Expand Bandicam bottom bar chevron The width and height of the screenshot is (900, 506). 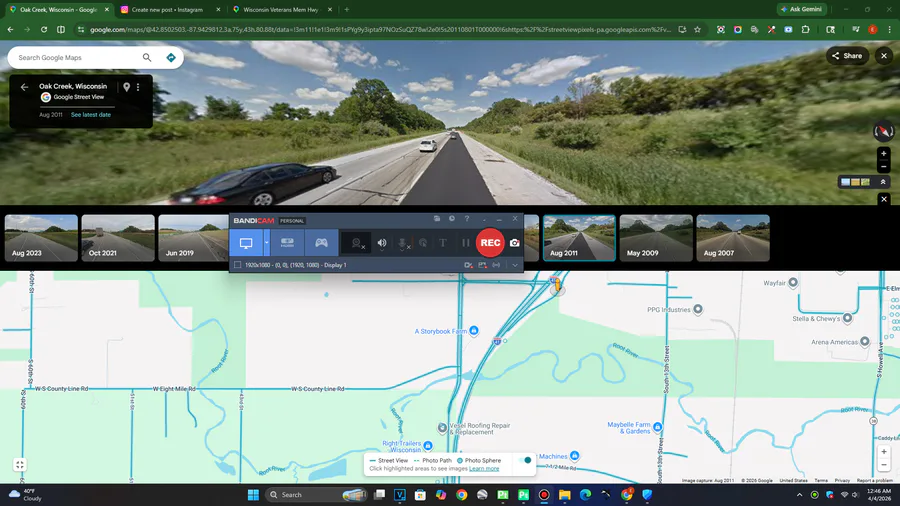click(x=515, y=265)
